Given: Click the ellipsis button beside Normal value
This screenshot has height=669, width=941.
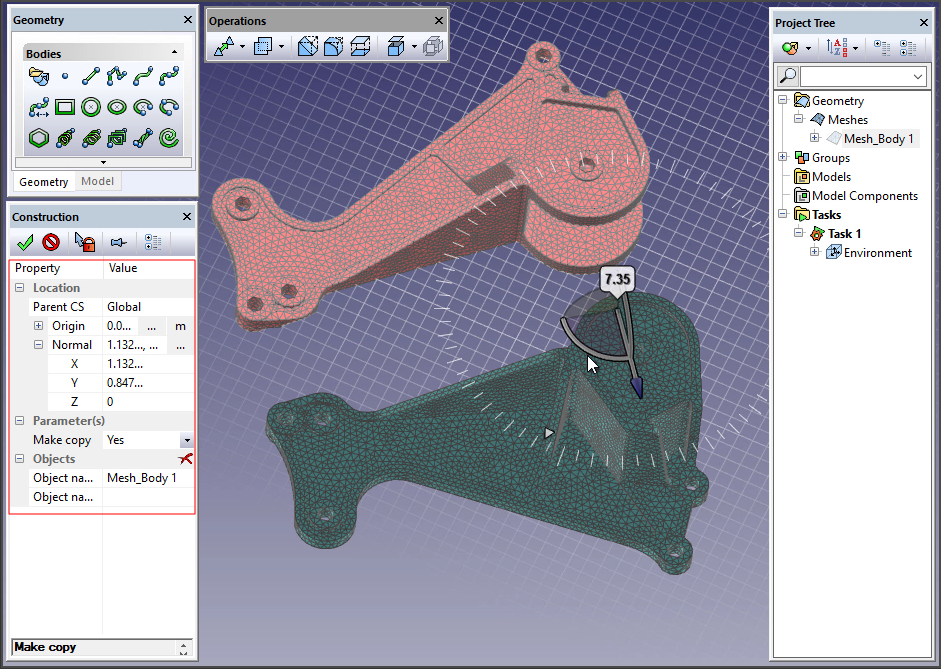Looking at the screenshot, I should pos(181,345).
